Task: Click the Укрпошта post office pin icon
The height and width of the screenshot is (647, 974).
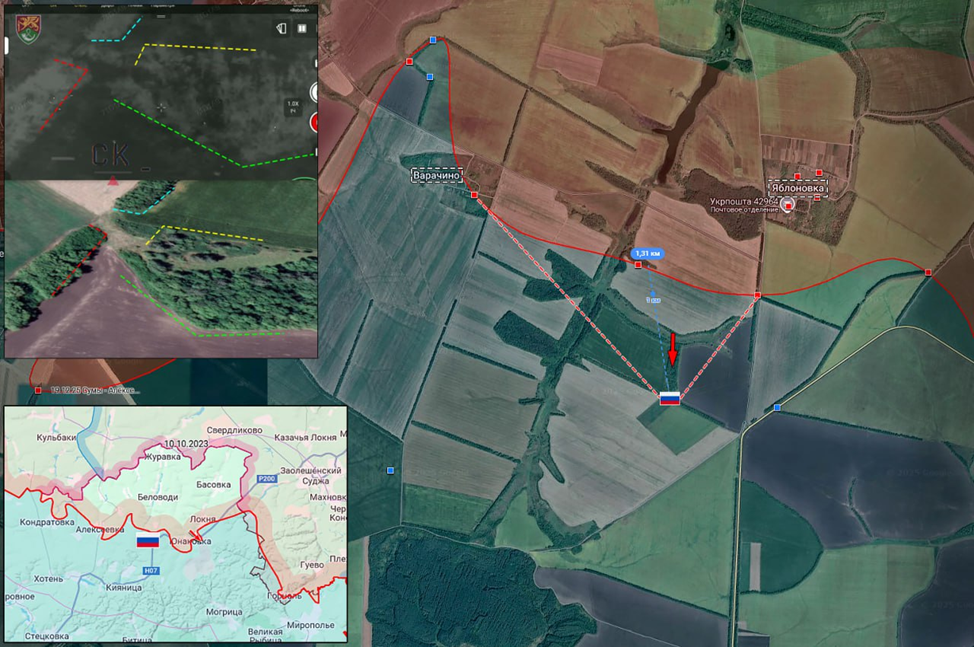Action: tap(788, 206)
